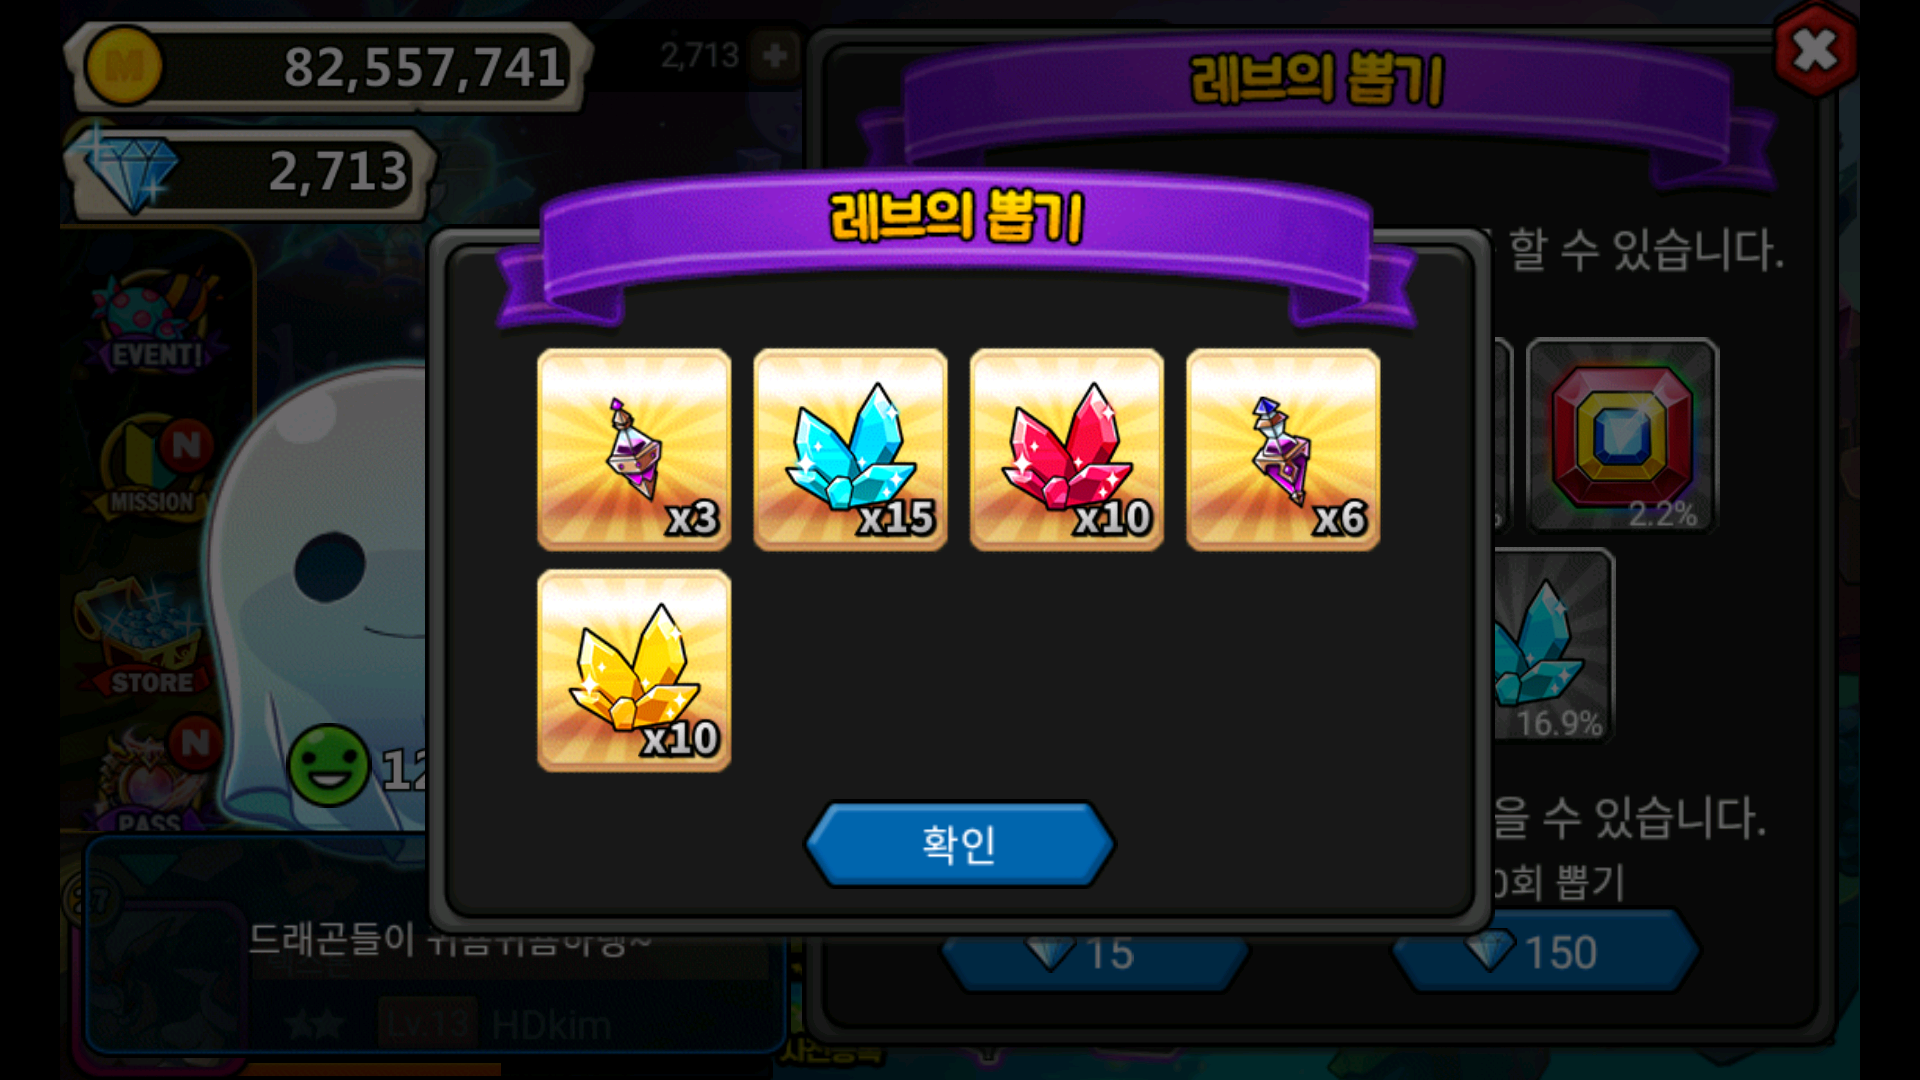The height and width of the screenshot is (1080, 1920).
Task: Select the yellow crystal x10 reward
Action: 634,670
